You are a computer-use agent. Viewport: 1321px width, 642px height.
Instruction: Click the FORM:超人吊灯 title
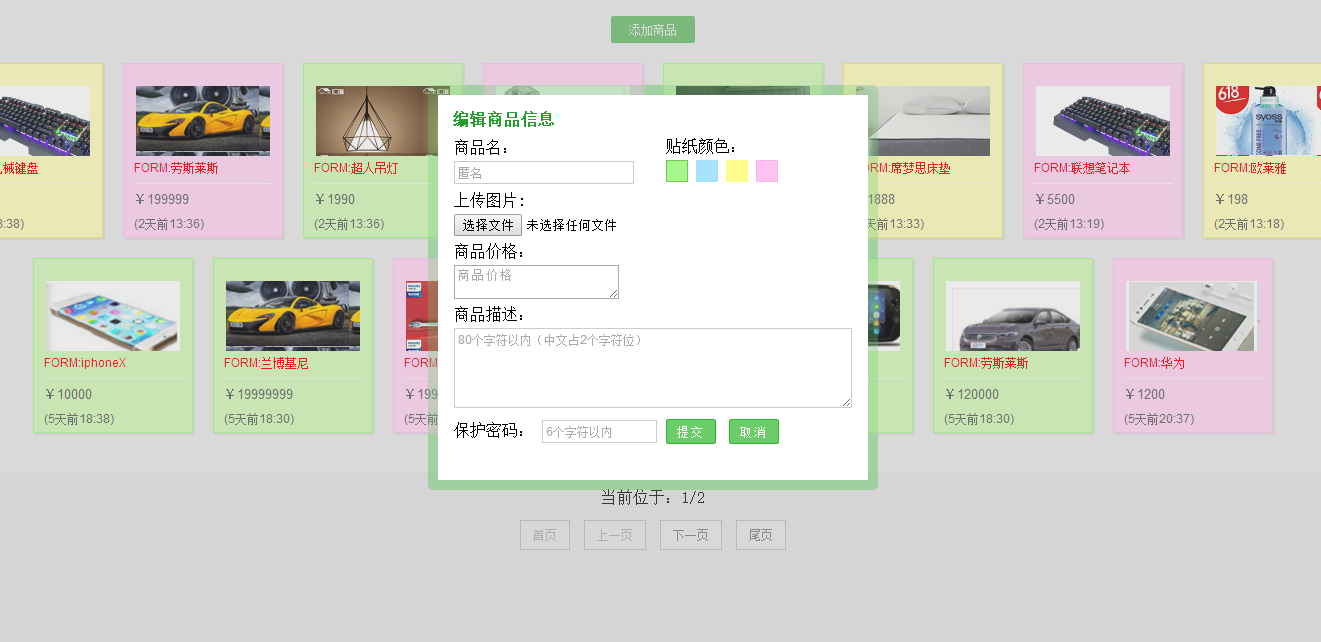click(x=356, y=168)
